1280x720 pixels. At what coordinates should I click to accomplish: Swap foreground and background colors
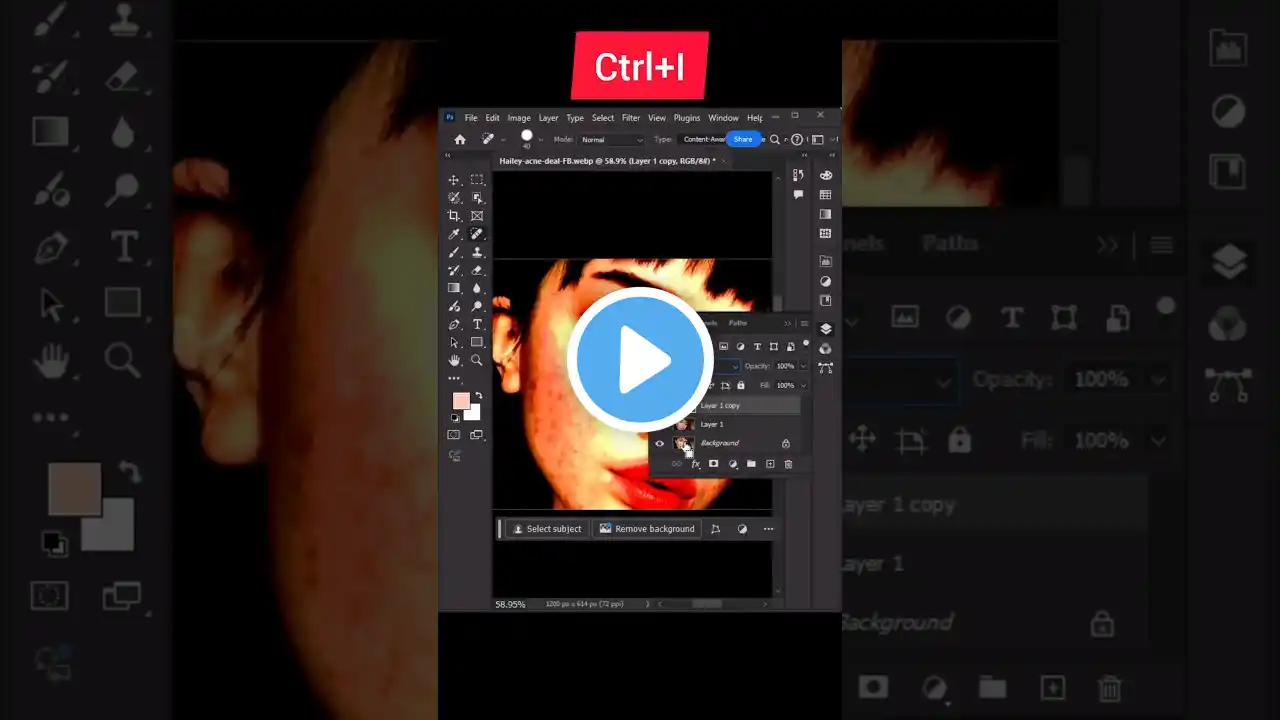coord(478,396)
